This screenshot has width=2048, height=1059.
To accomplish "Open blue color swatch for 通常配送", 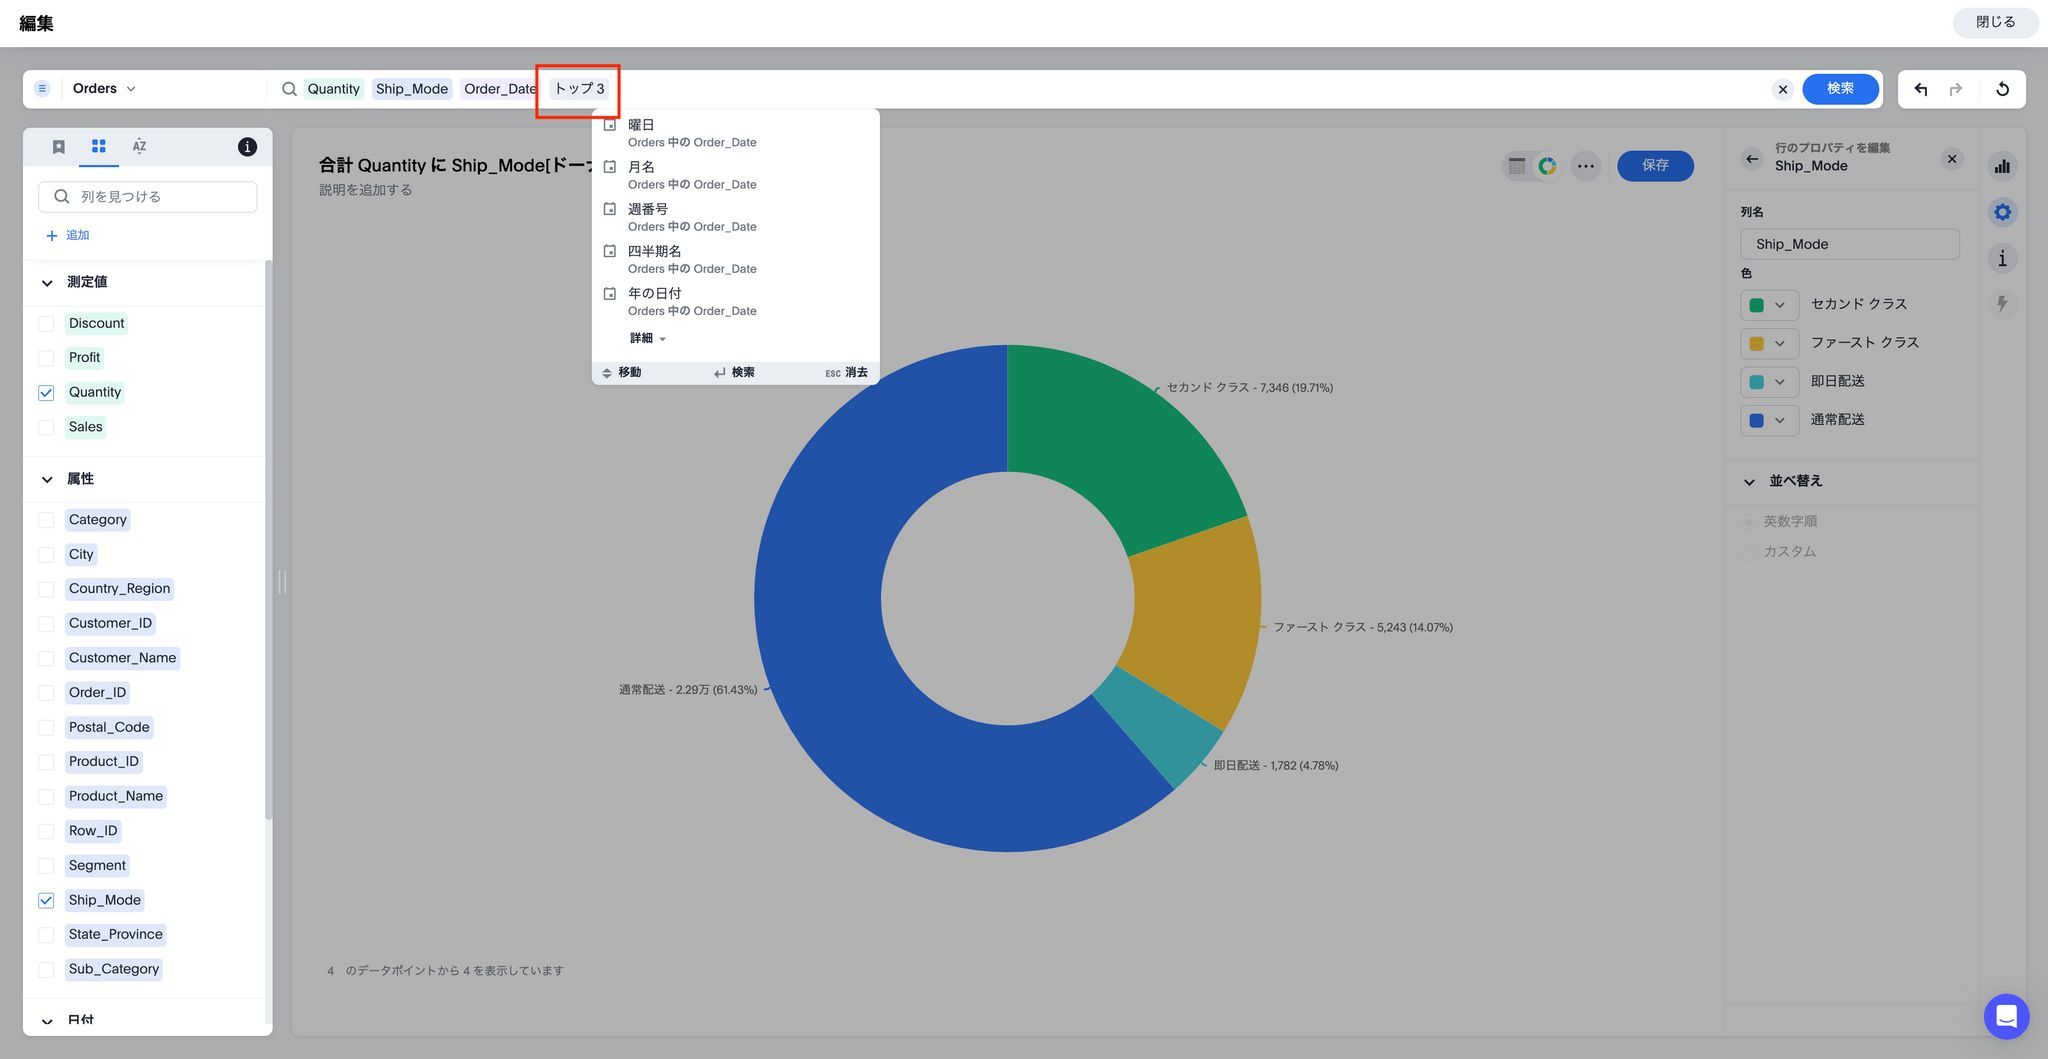I will [x=1768, y=421].
